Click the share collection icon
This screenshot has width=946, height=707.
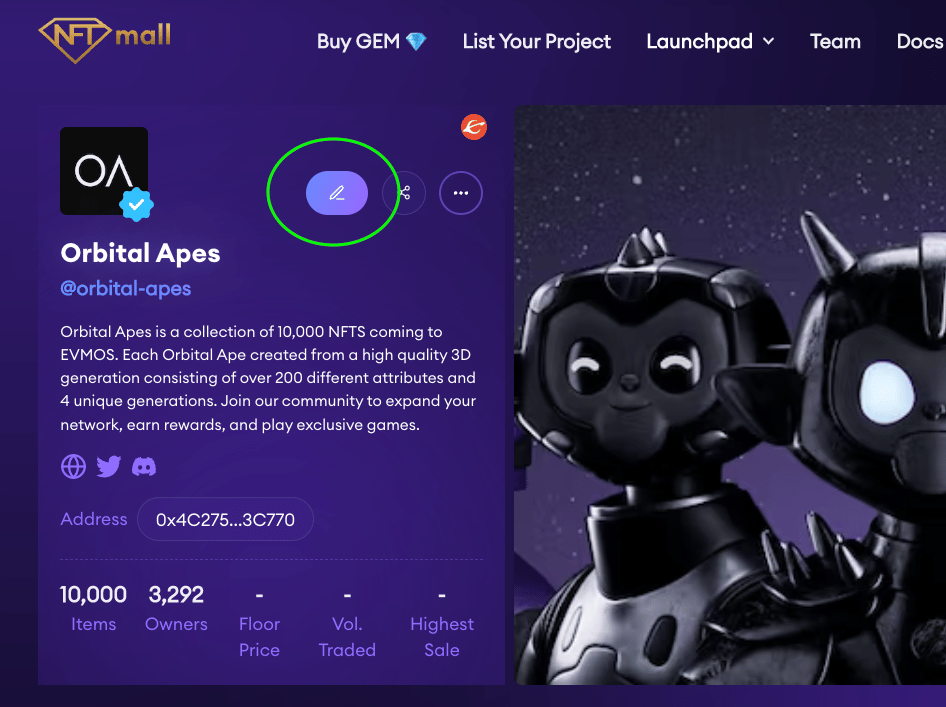point(404,193)
